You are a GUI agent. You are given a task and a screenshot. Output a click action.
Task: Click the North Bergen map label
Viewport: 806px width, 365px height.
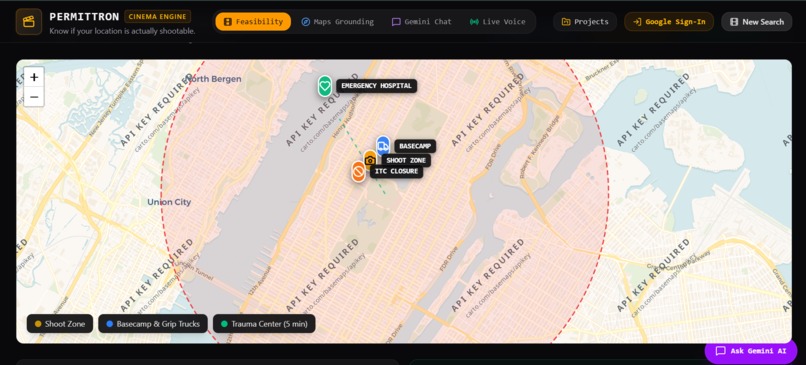pyautogui.click(x=213, y=79)
